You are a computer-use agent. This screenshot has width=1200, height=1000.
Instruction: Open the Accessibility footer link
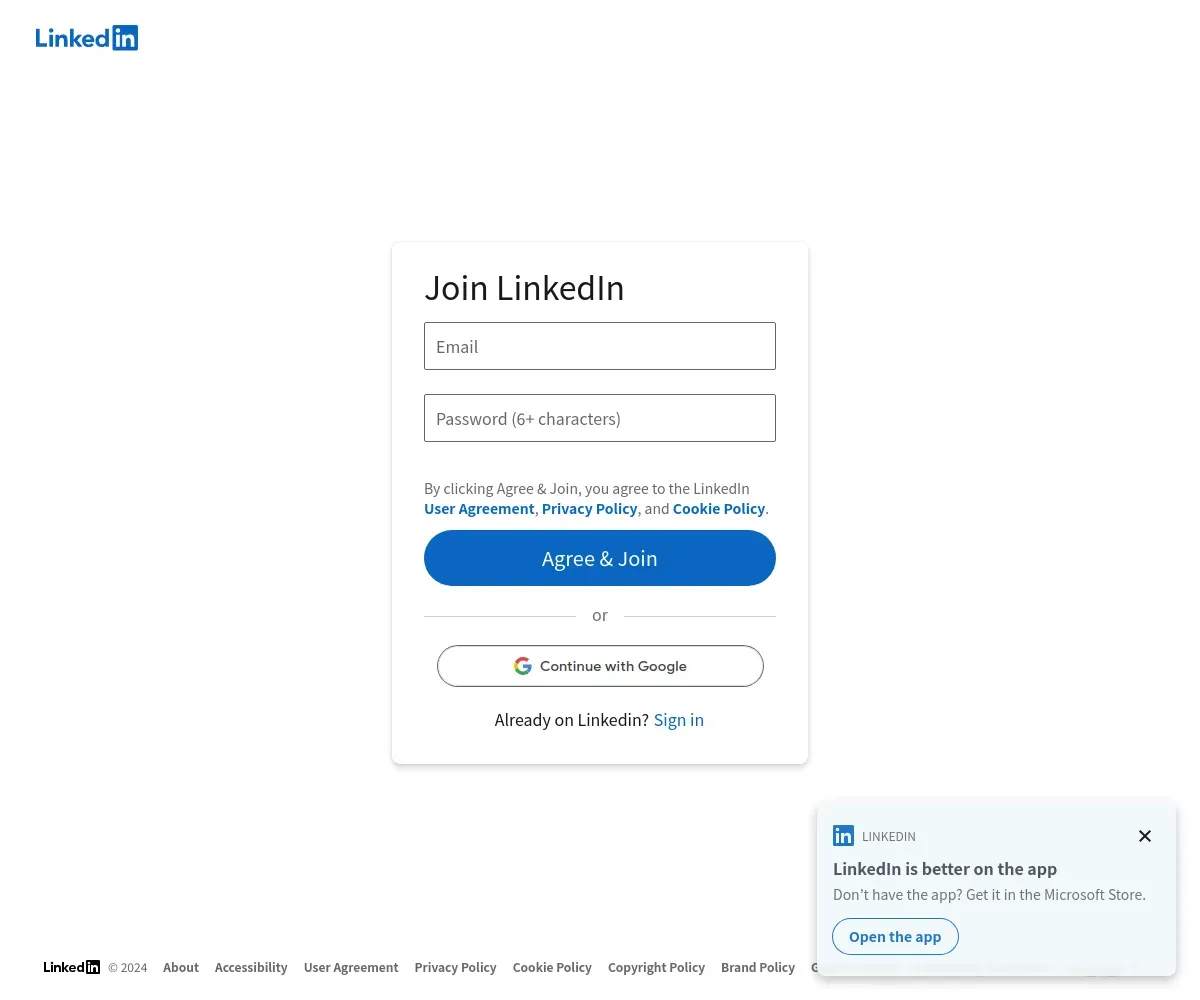point(251,967)
